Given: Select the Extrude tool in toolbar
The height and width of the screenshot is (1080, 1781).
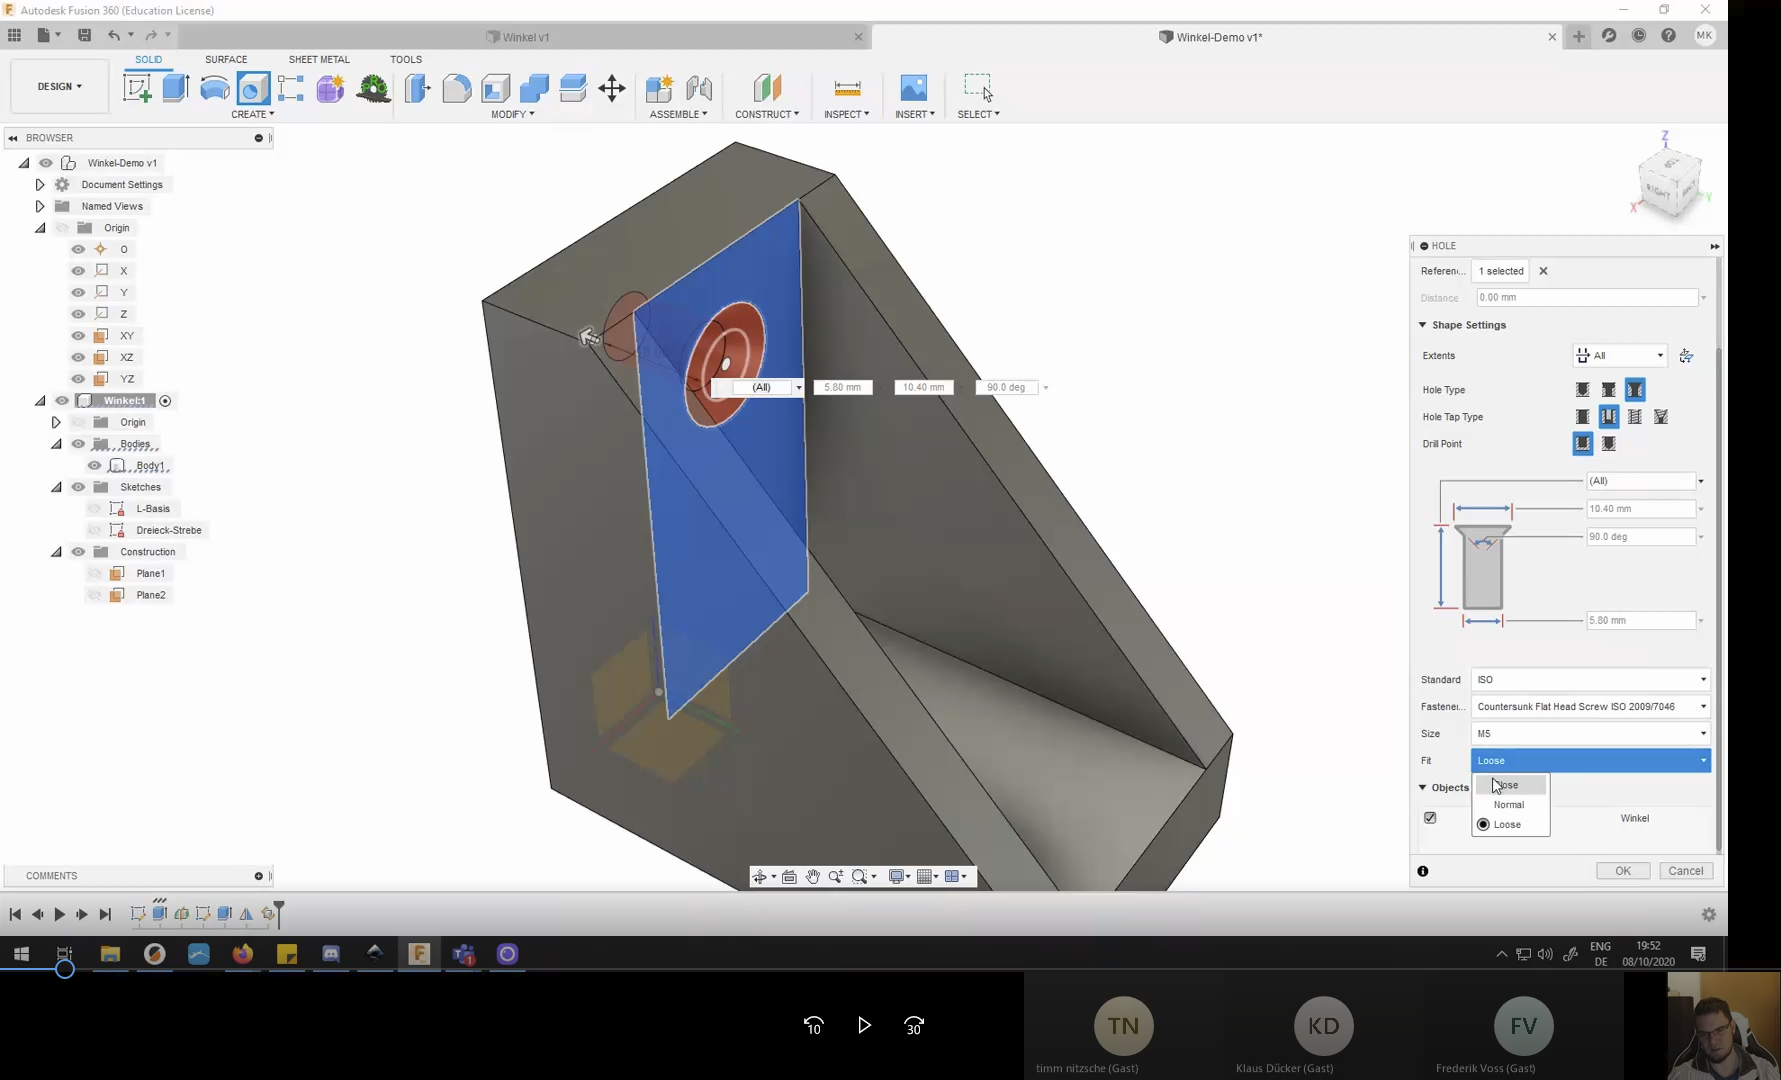Looking at the screenshot, I should [x=176, y=88].
